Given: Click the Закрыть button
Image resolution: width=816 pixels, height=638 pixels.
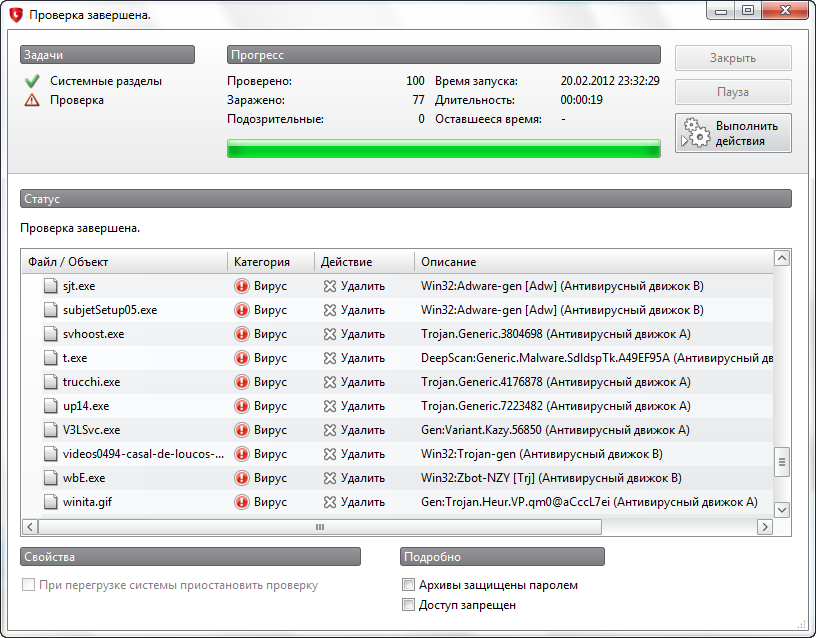Looking at the screenshot, I should (733, 58).
